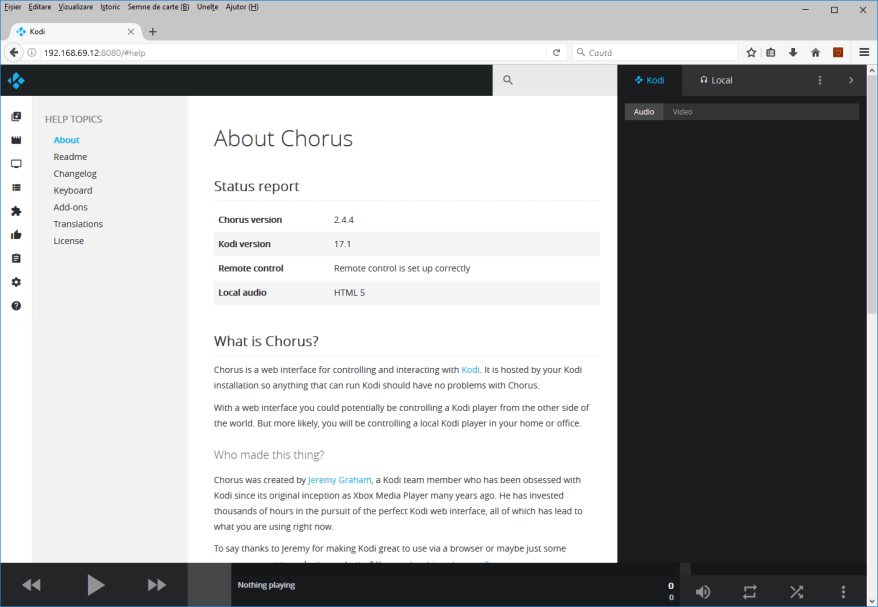The image size is (878, 607).
Task: Toggle repeat mode in the player bar
Action: [750, 591]
